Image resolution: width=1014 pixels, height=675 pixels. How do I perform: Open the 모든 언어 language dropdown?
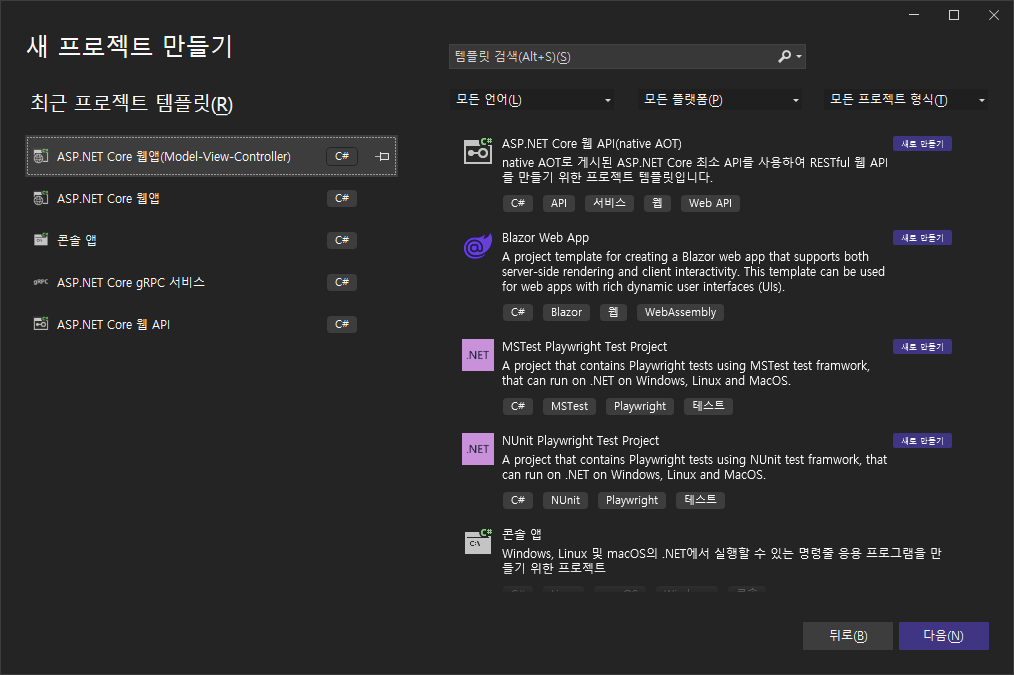pyautogui.click(x=532, y=100)
